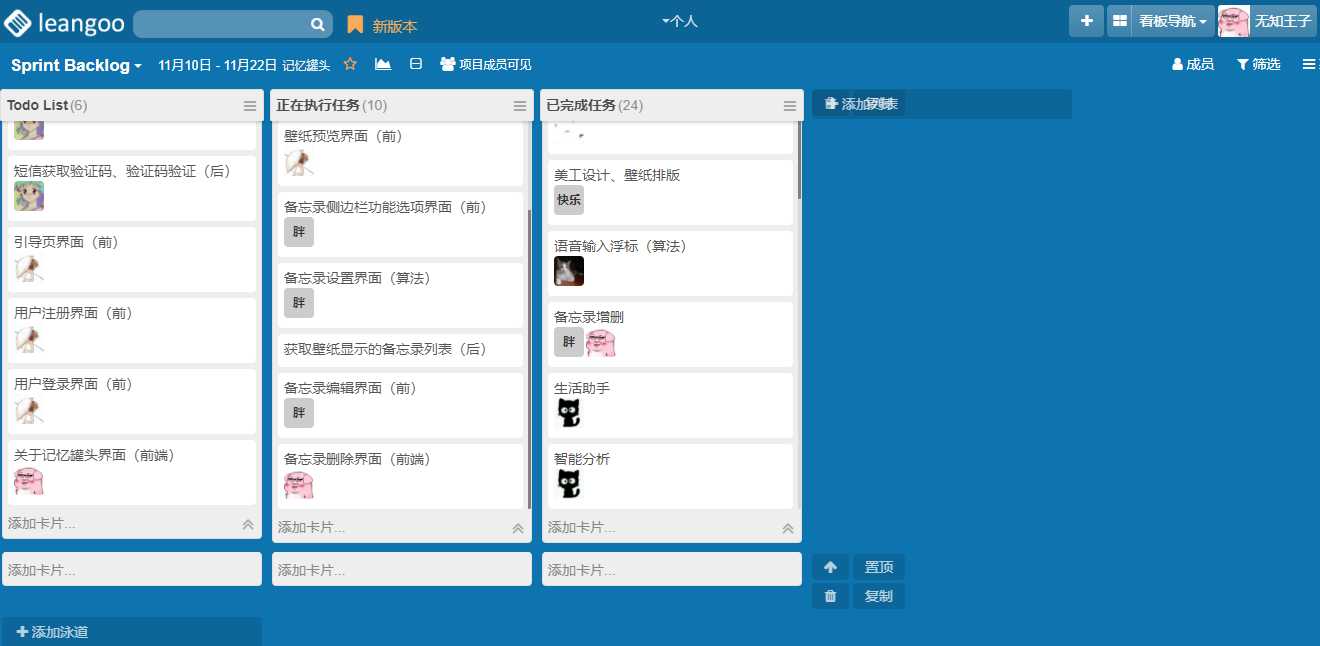The image size is (1320, 646).
Task: Open 正在执行任务 column menu
Action: pos(520,106)
